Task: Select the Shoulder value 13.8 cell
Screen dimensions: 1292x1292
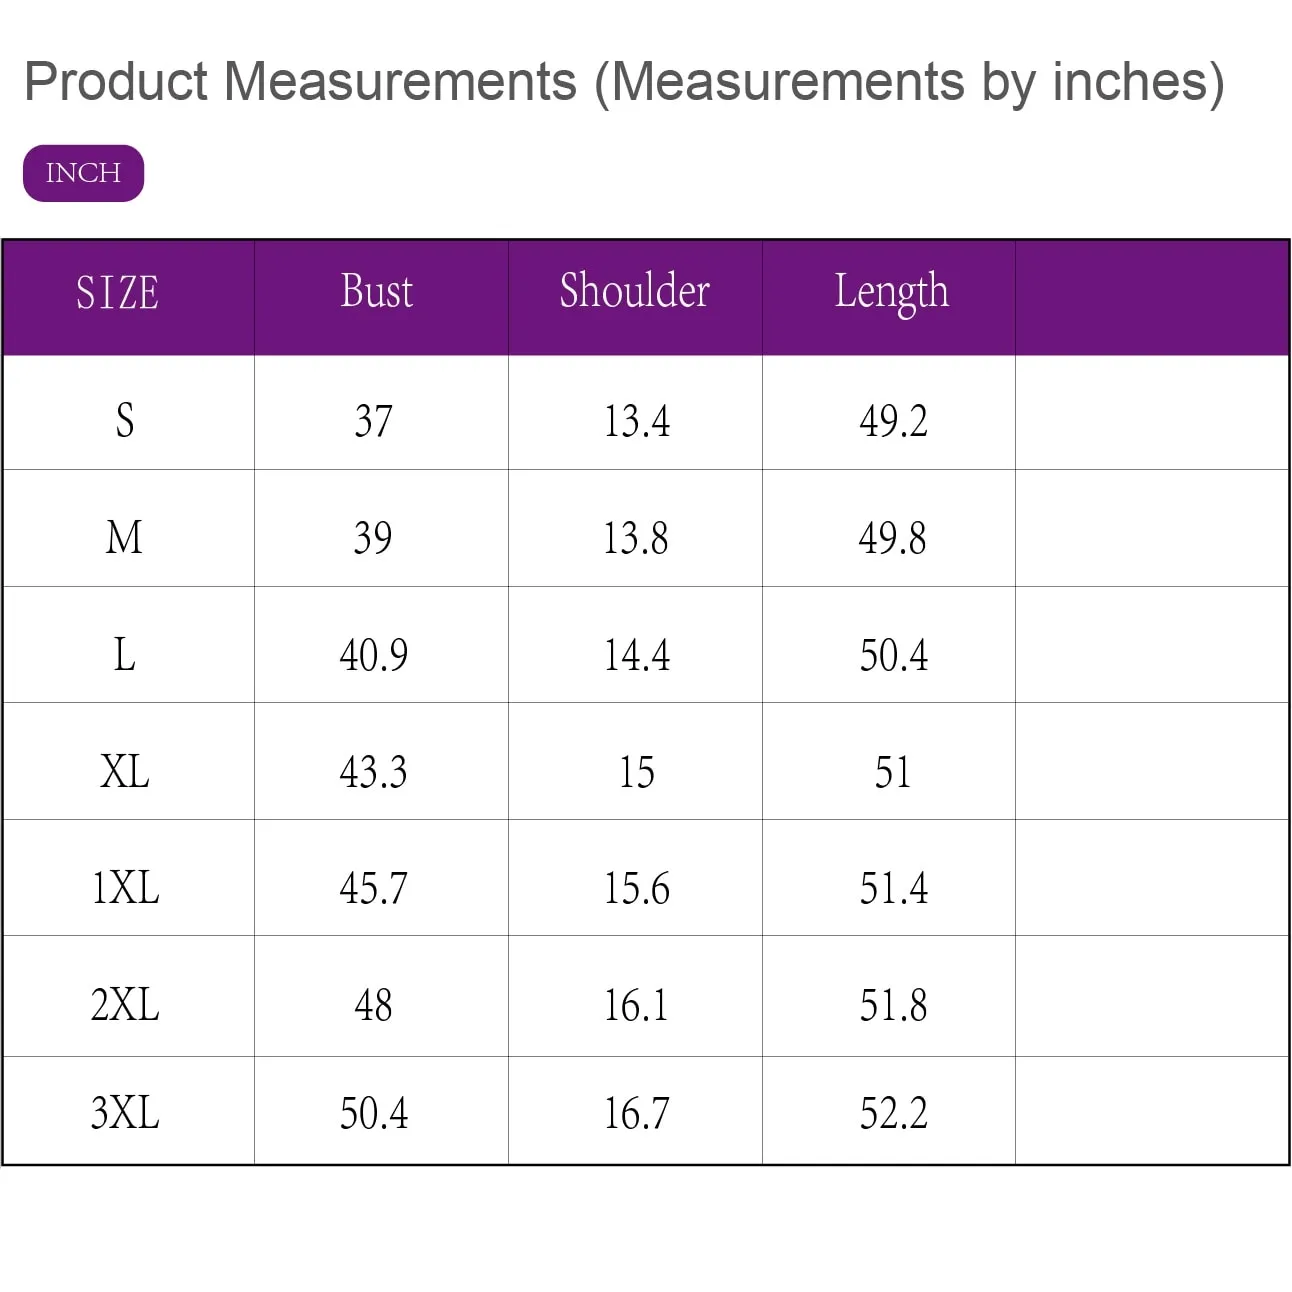Action: 635,538
